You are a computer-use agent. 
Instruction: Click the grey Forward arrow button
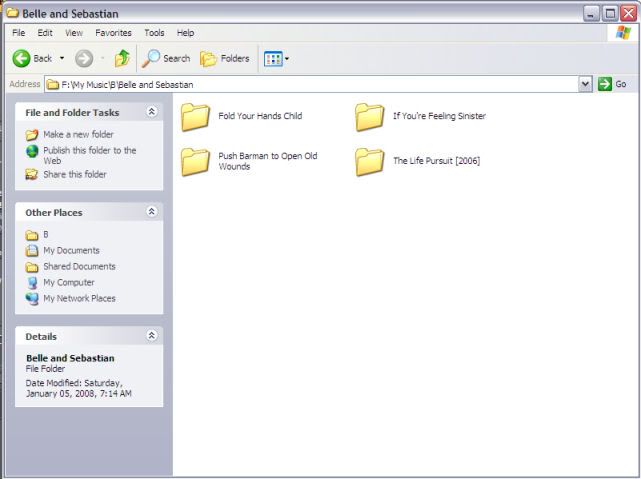click(x=84, y=58)
